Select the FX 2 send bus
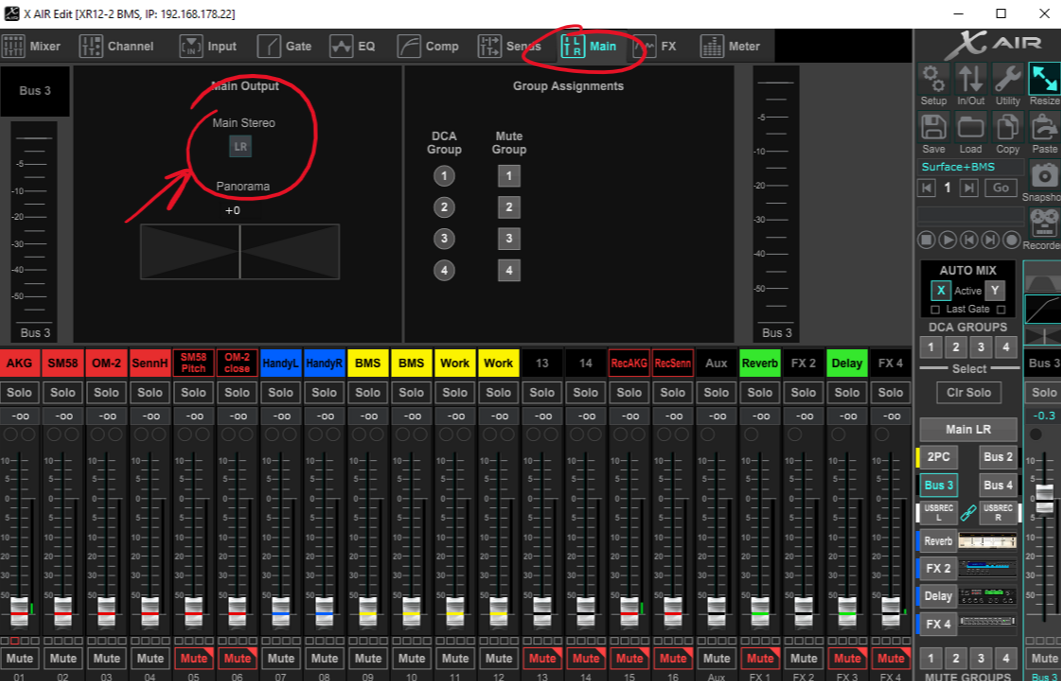Image resolution: width=1061 pixels, height=681 pixels. point(938,569)
